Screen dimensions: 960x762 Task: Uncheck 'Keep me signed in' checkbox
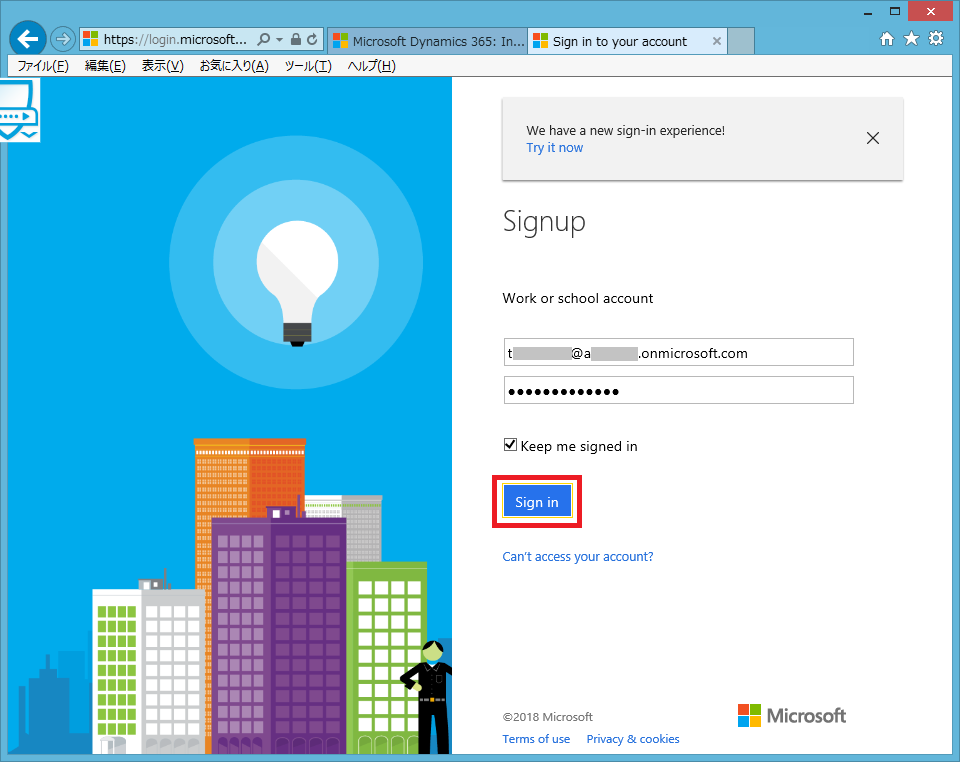(510, 445)
